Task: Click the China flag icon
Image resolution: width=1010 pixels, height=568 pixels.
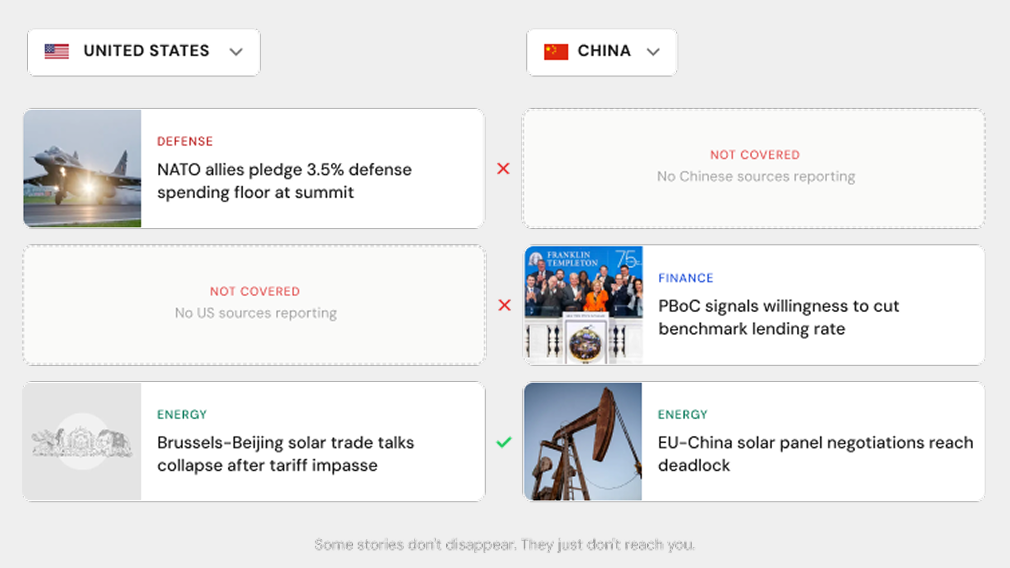Action: 556,52
